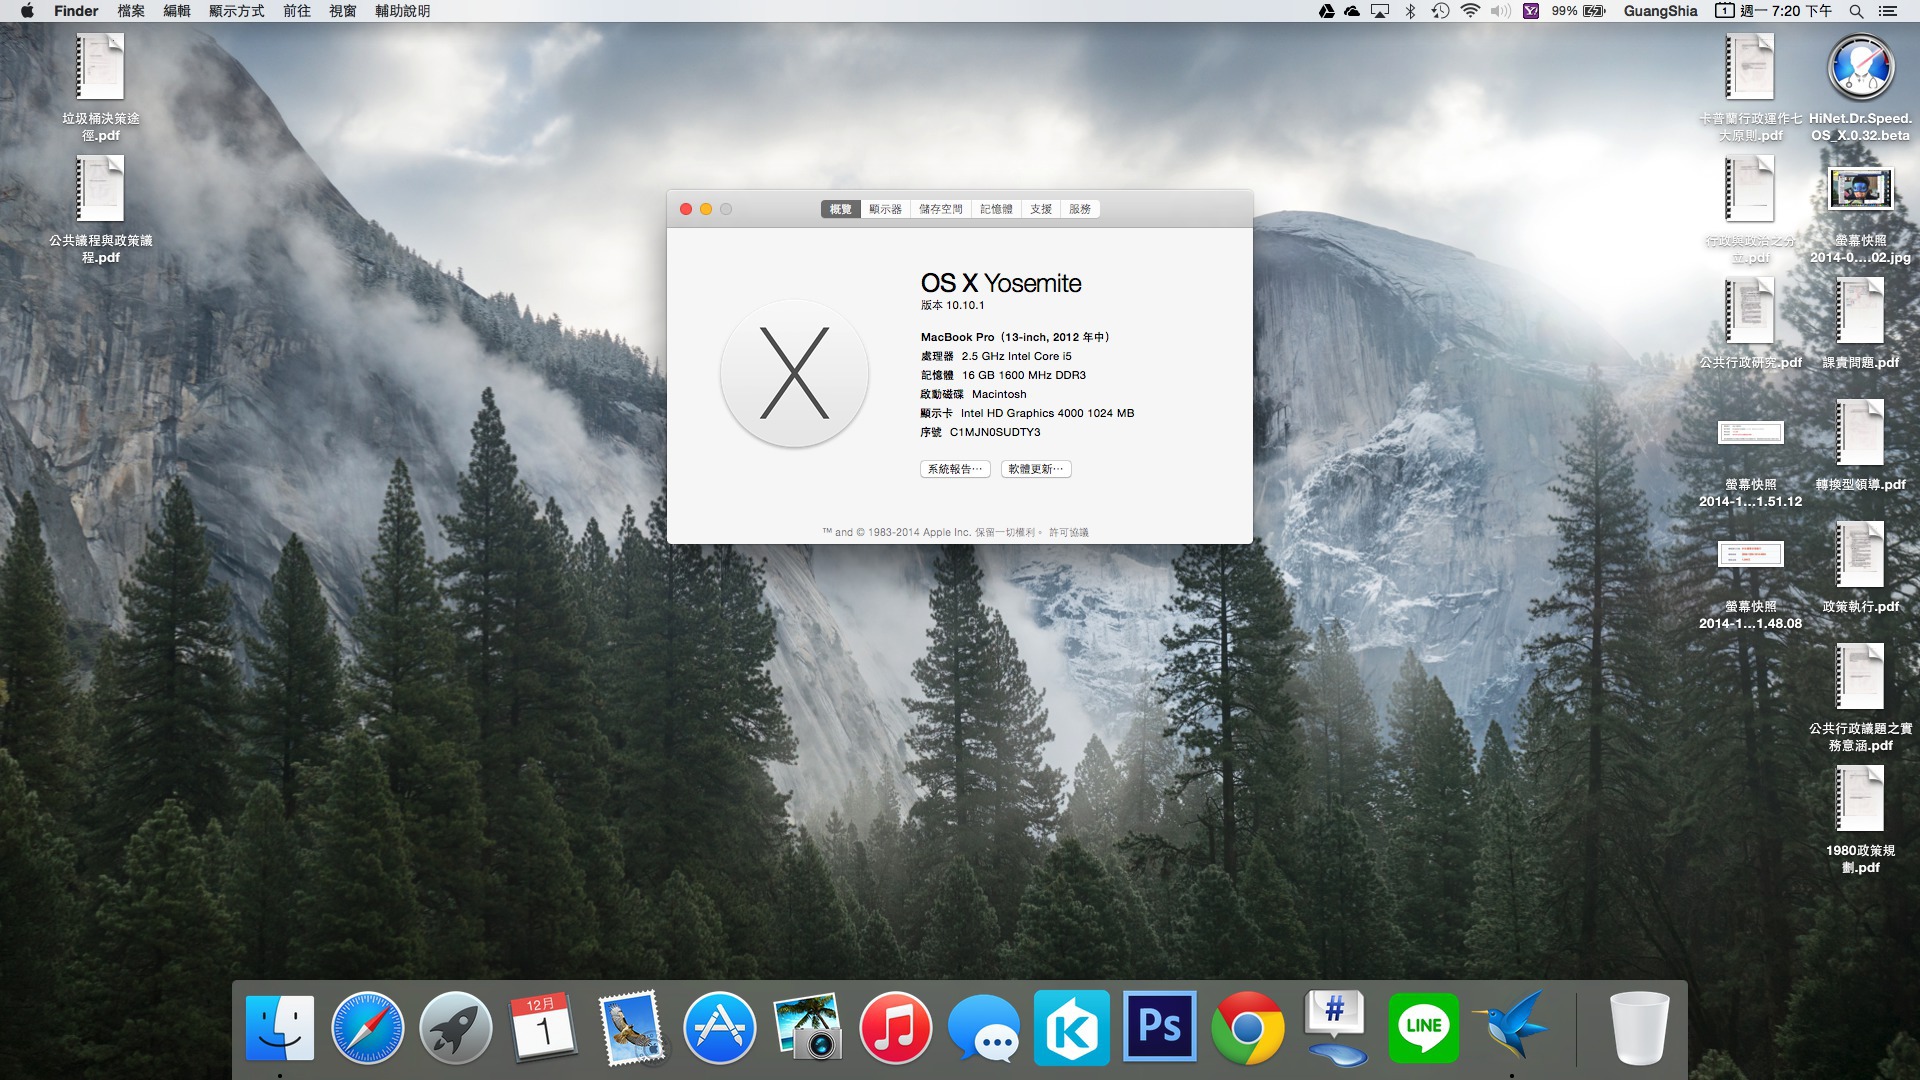Select the 公共行政研究.pdf file

(1750, 324)
